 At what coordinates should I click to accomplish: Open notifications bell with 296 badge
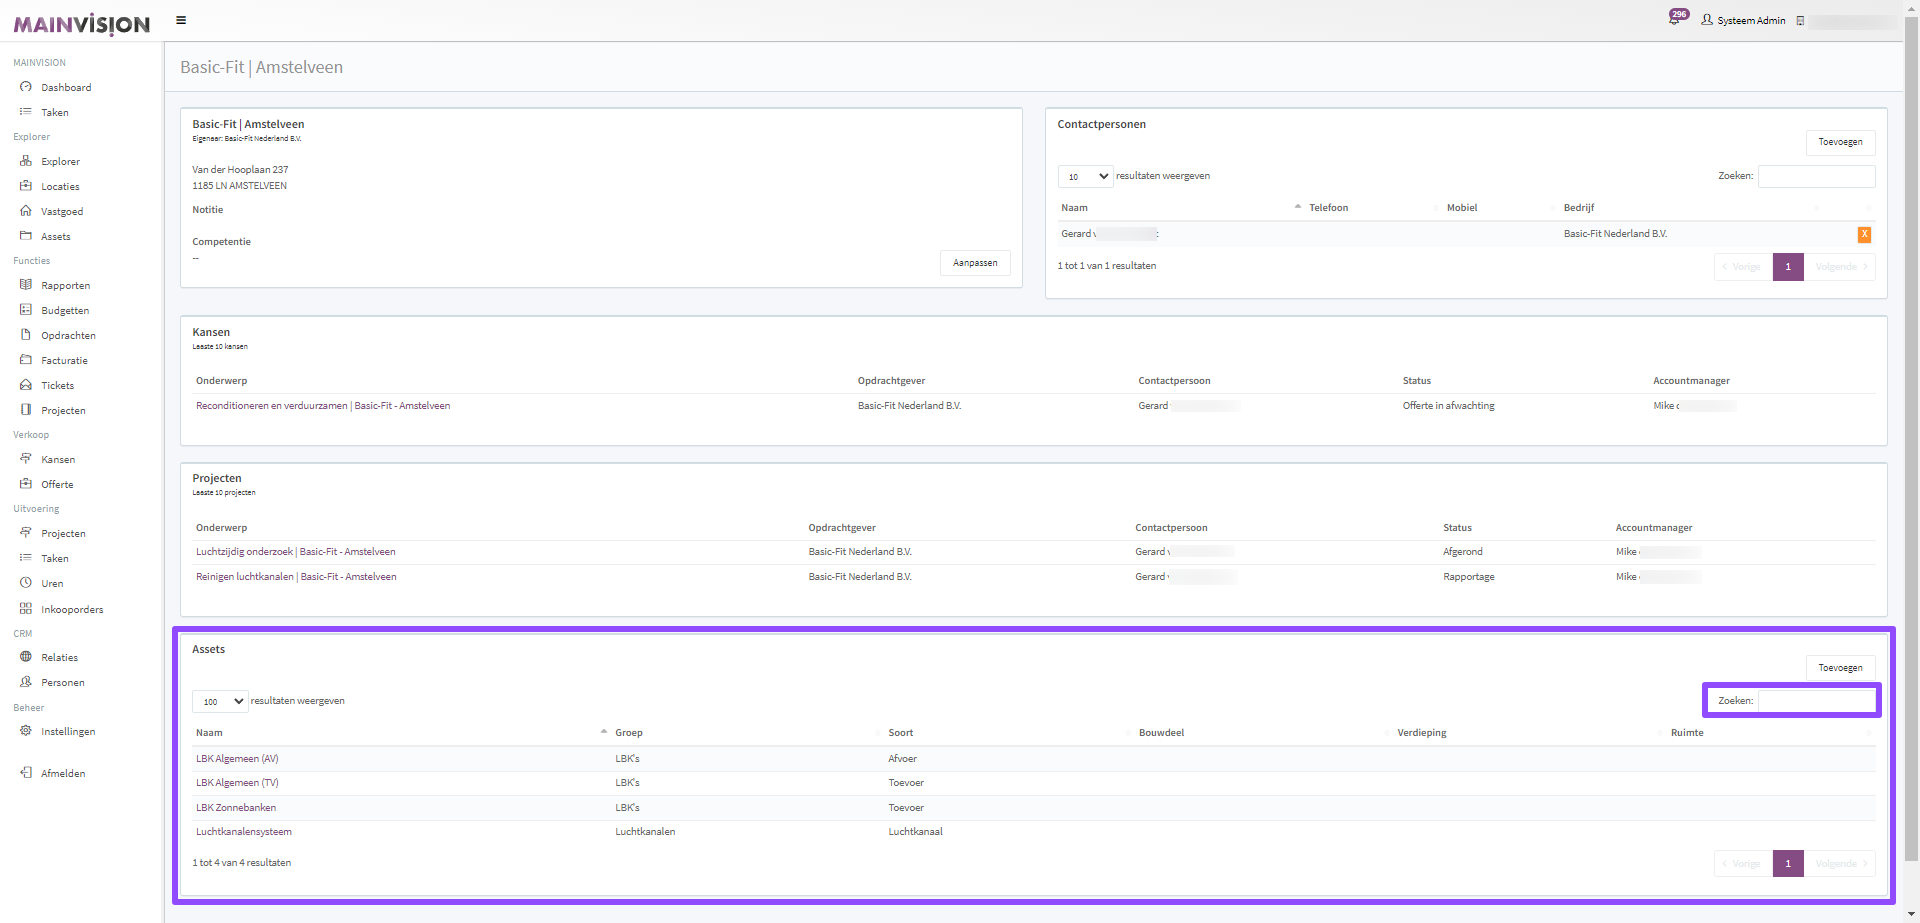[x=1675, y=19]
